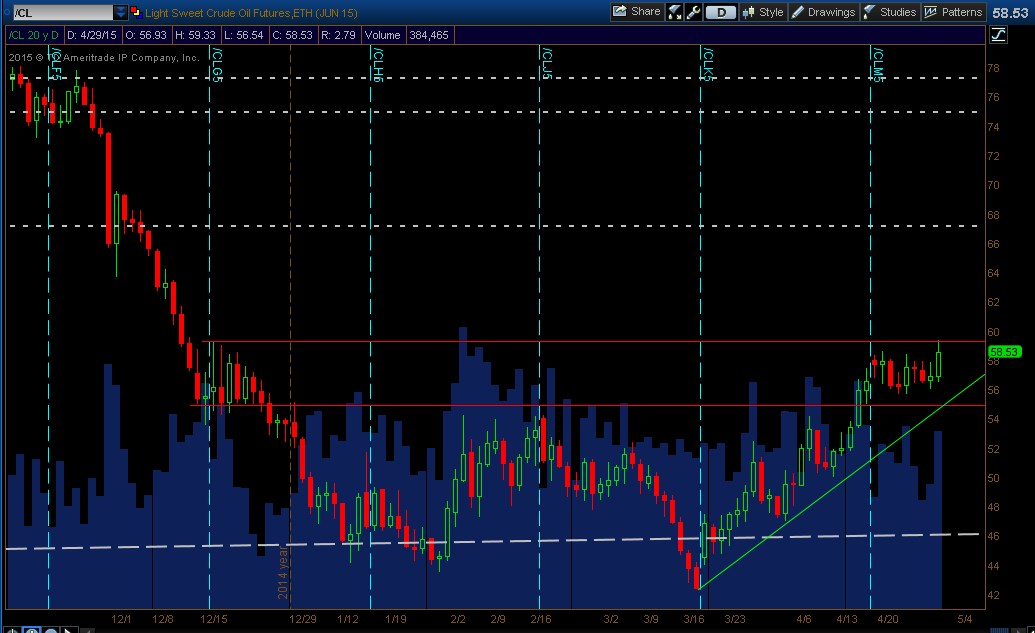Click the green 58.53 price bubble on axis

click(1004, 352)
